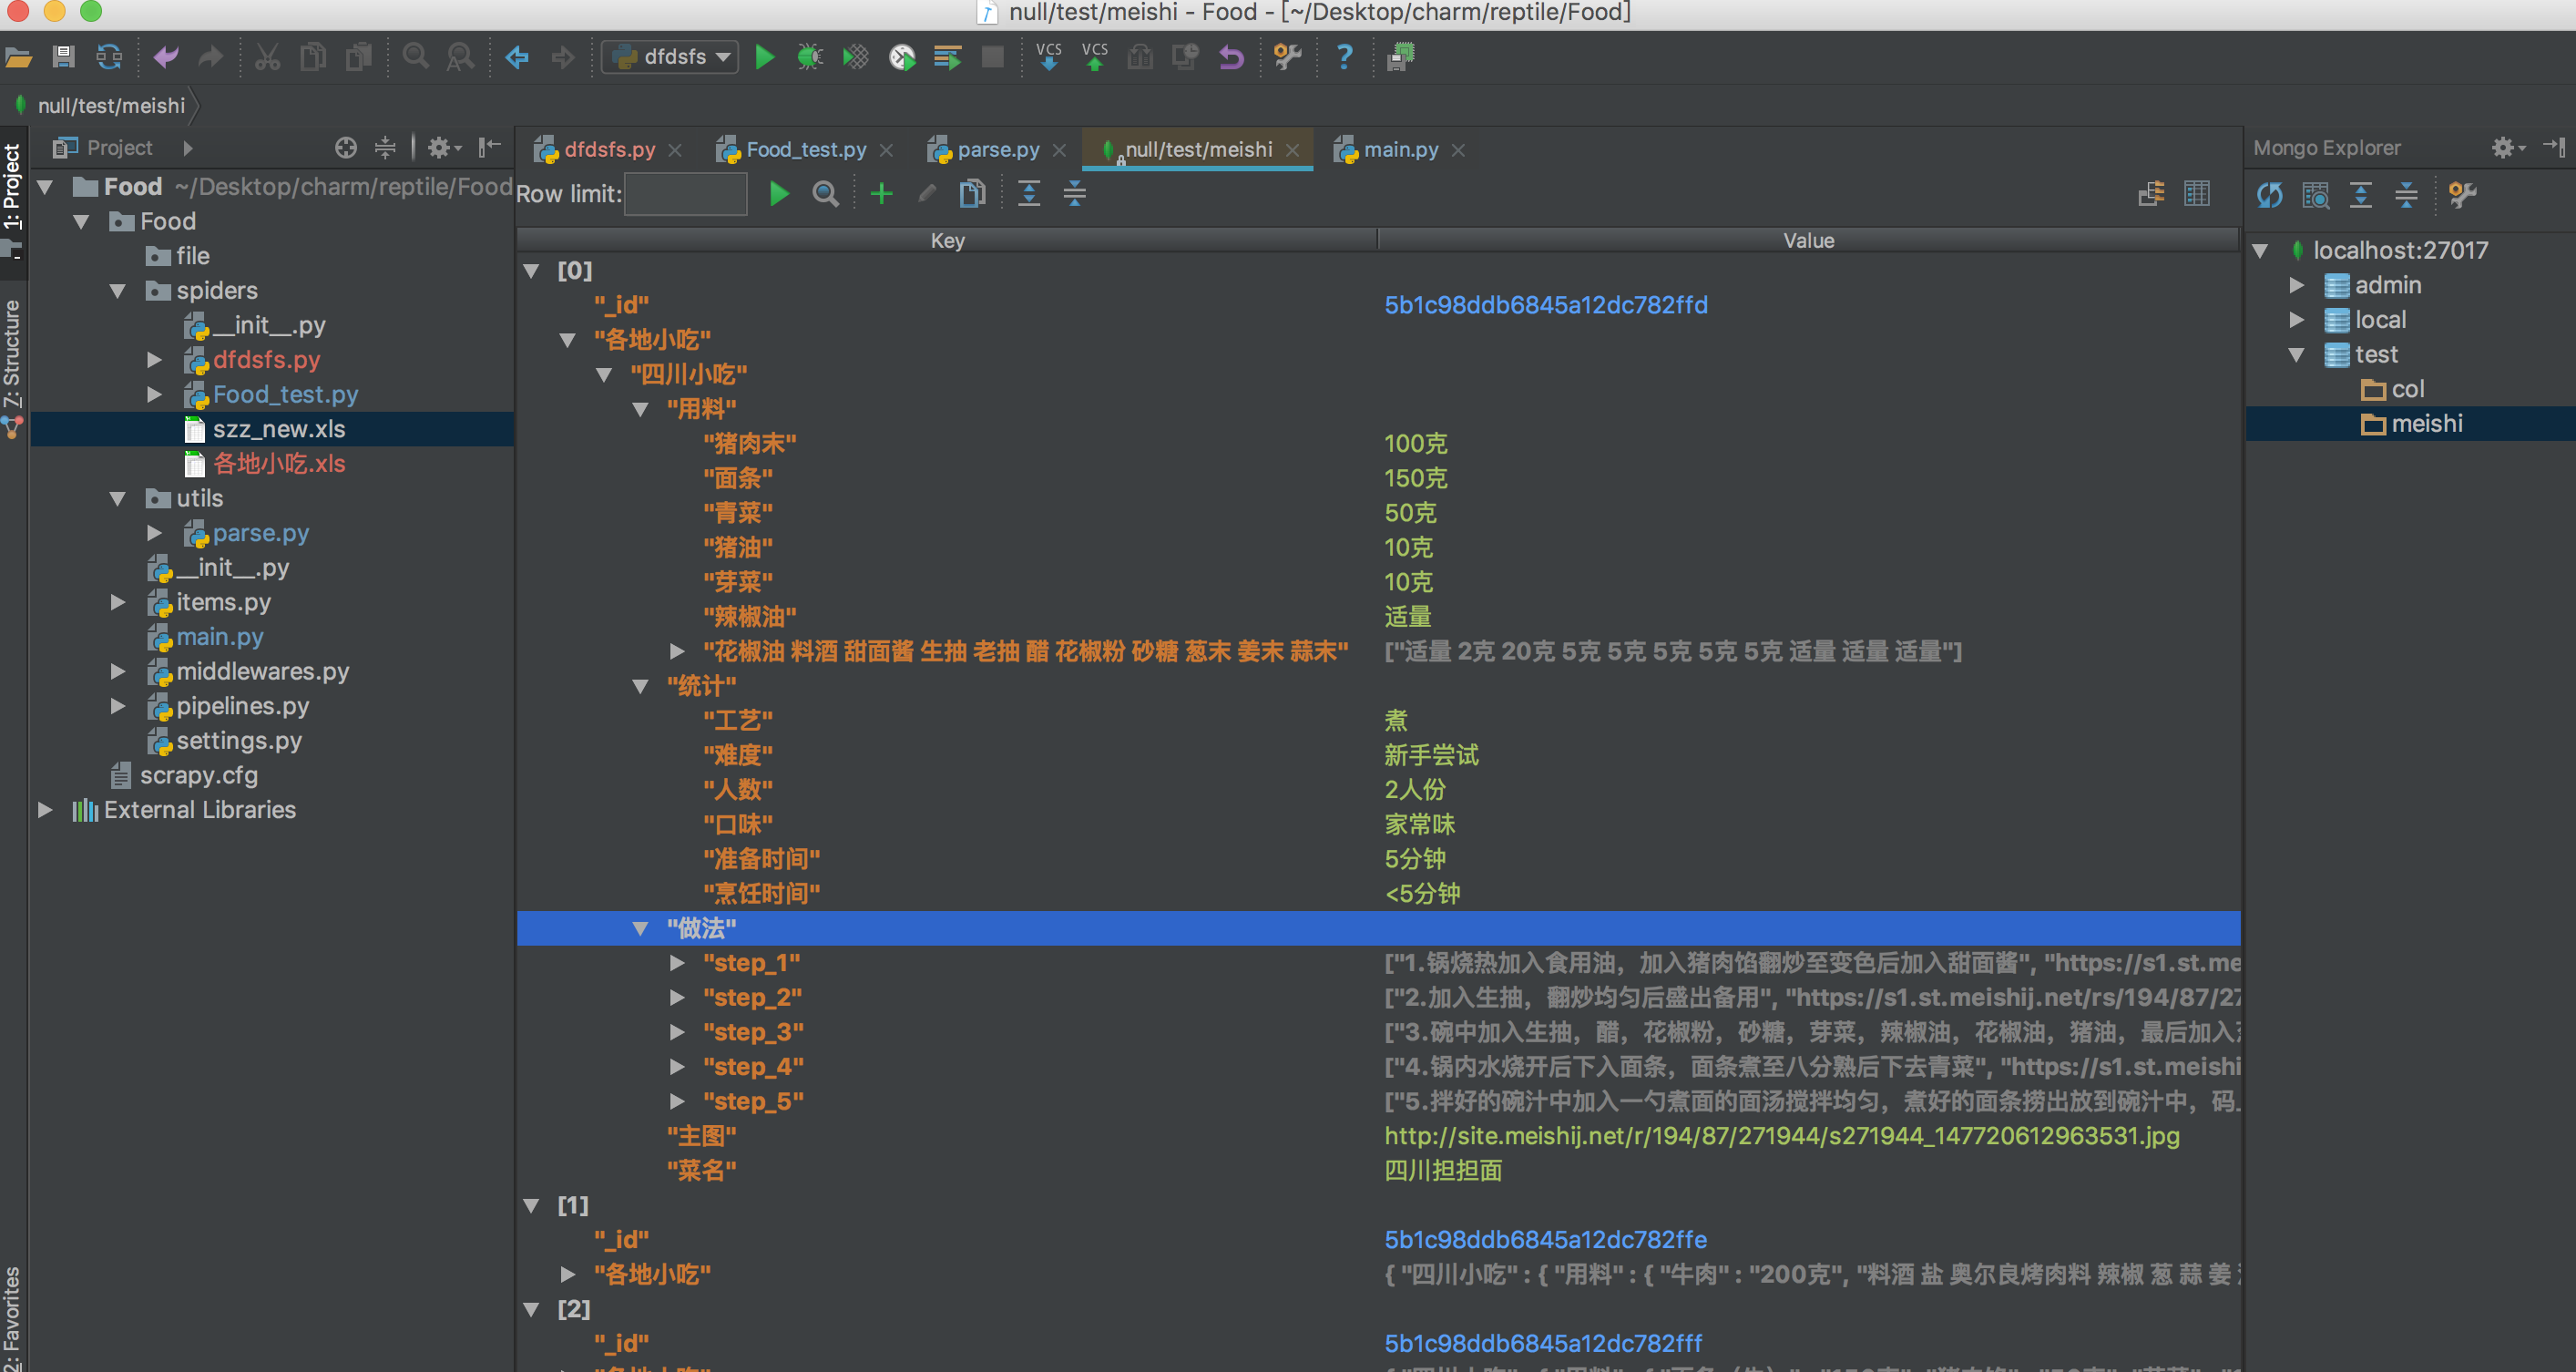Collapse the spiders folder

[118, 291]
